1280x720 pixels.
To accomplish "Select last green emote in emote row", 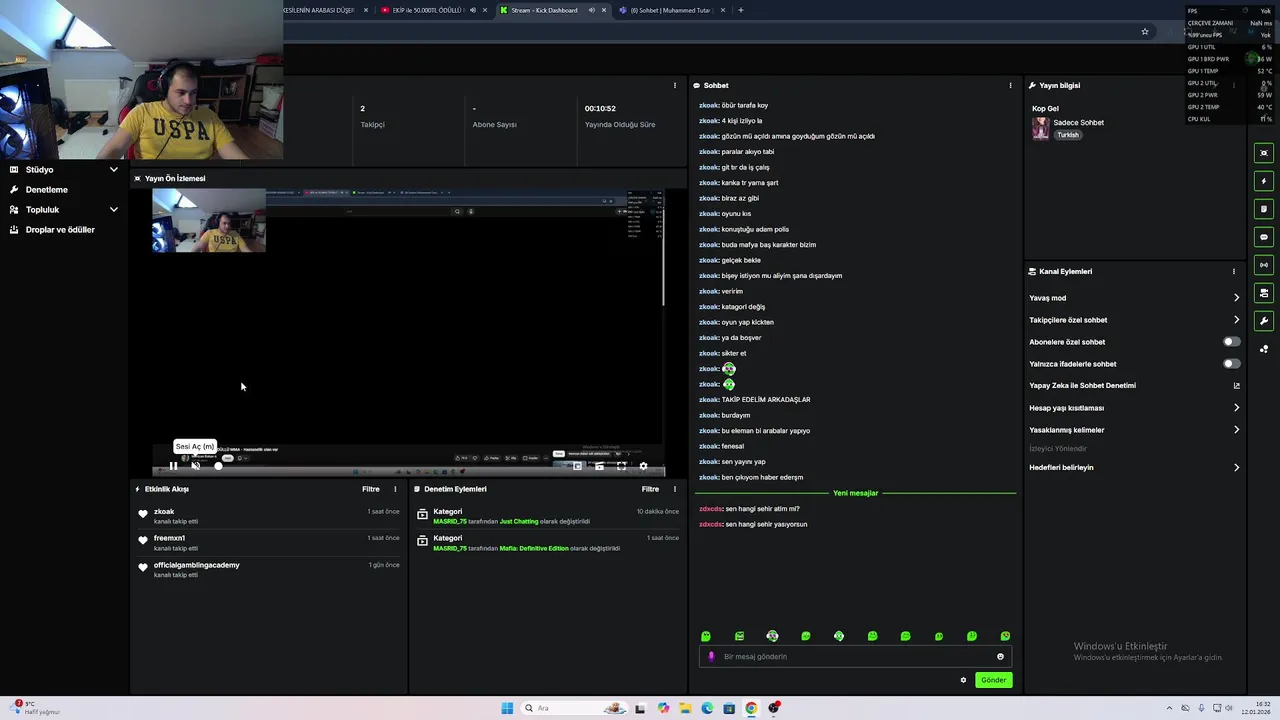I will click(x=1005, y=636).
